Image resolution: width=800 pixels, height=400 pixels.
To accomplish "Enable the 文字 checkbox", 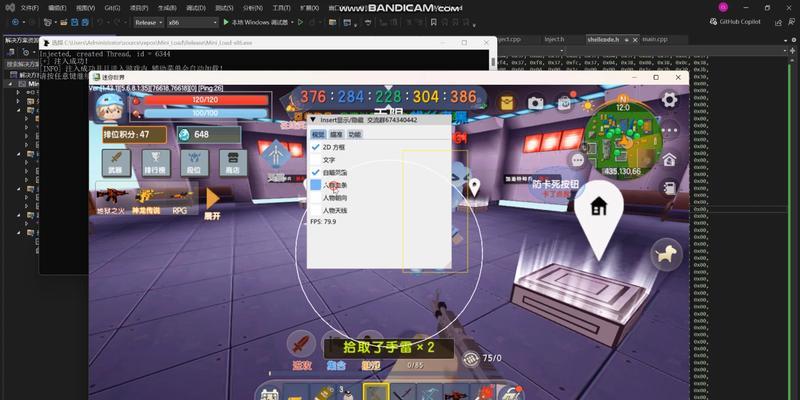I will coord(315,160).
